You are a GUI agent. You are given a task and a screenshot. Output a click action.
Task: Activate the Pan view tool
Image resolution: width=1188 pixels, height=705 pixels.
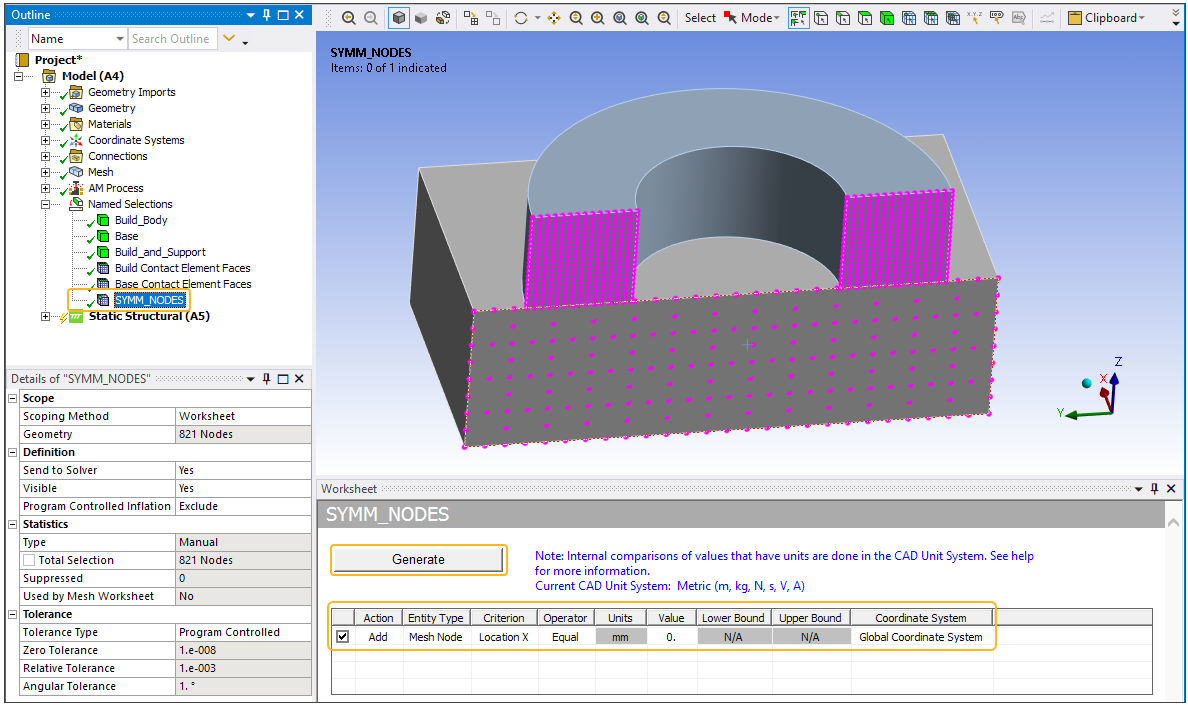554,17
